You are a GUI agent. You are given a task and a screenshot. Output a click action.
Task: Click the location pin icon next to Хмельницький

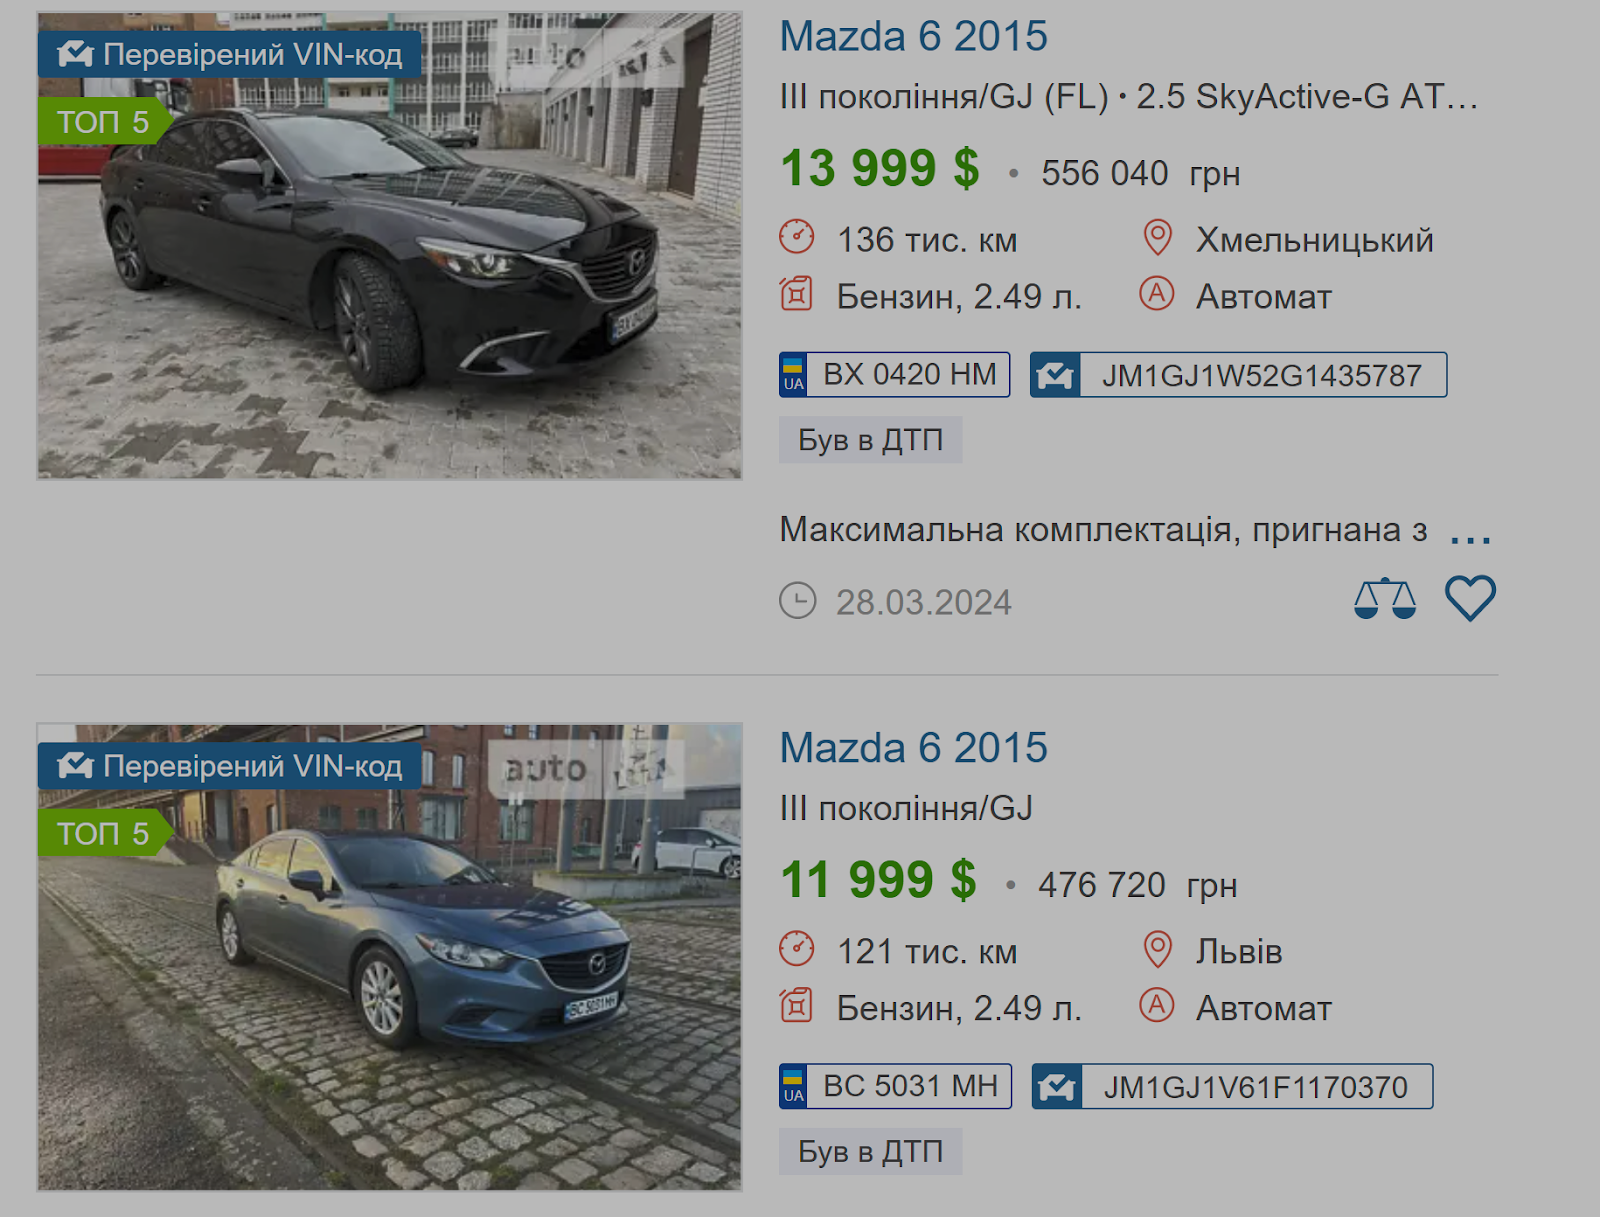pos(1157,238)
